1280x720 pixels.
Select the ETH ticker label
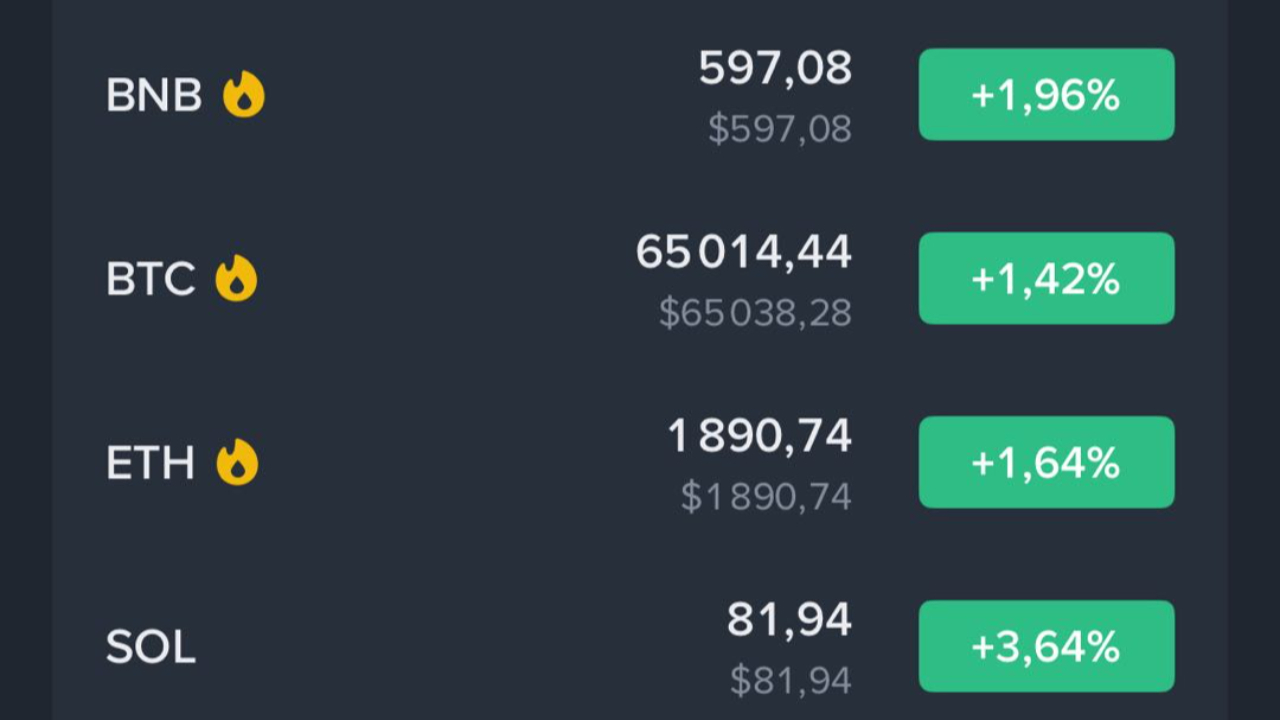click(x=150, y=463)
